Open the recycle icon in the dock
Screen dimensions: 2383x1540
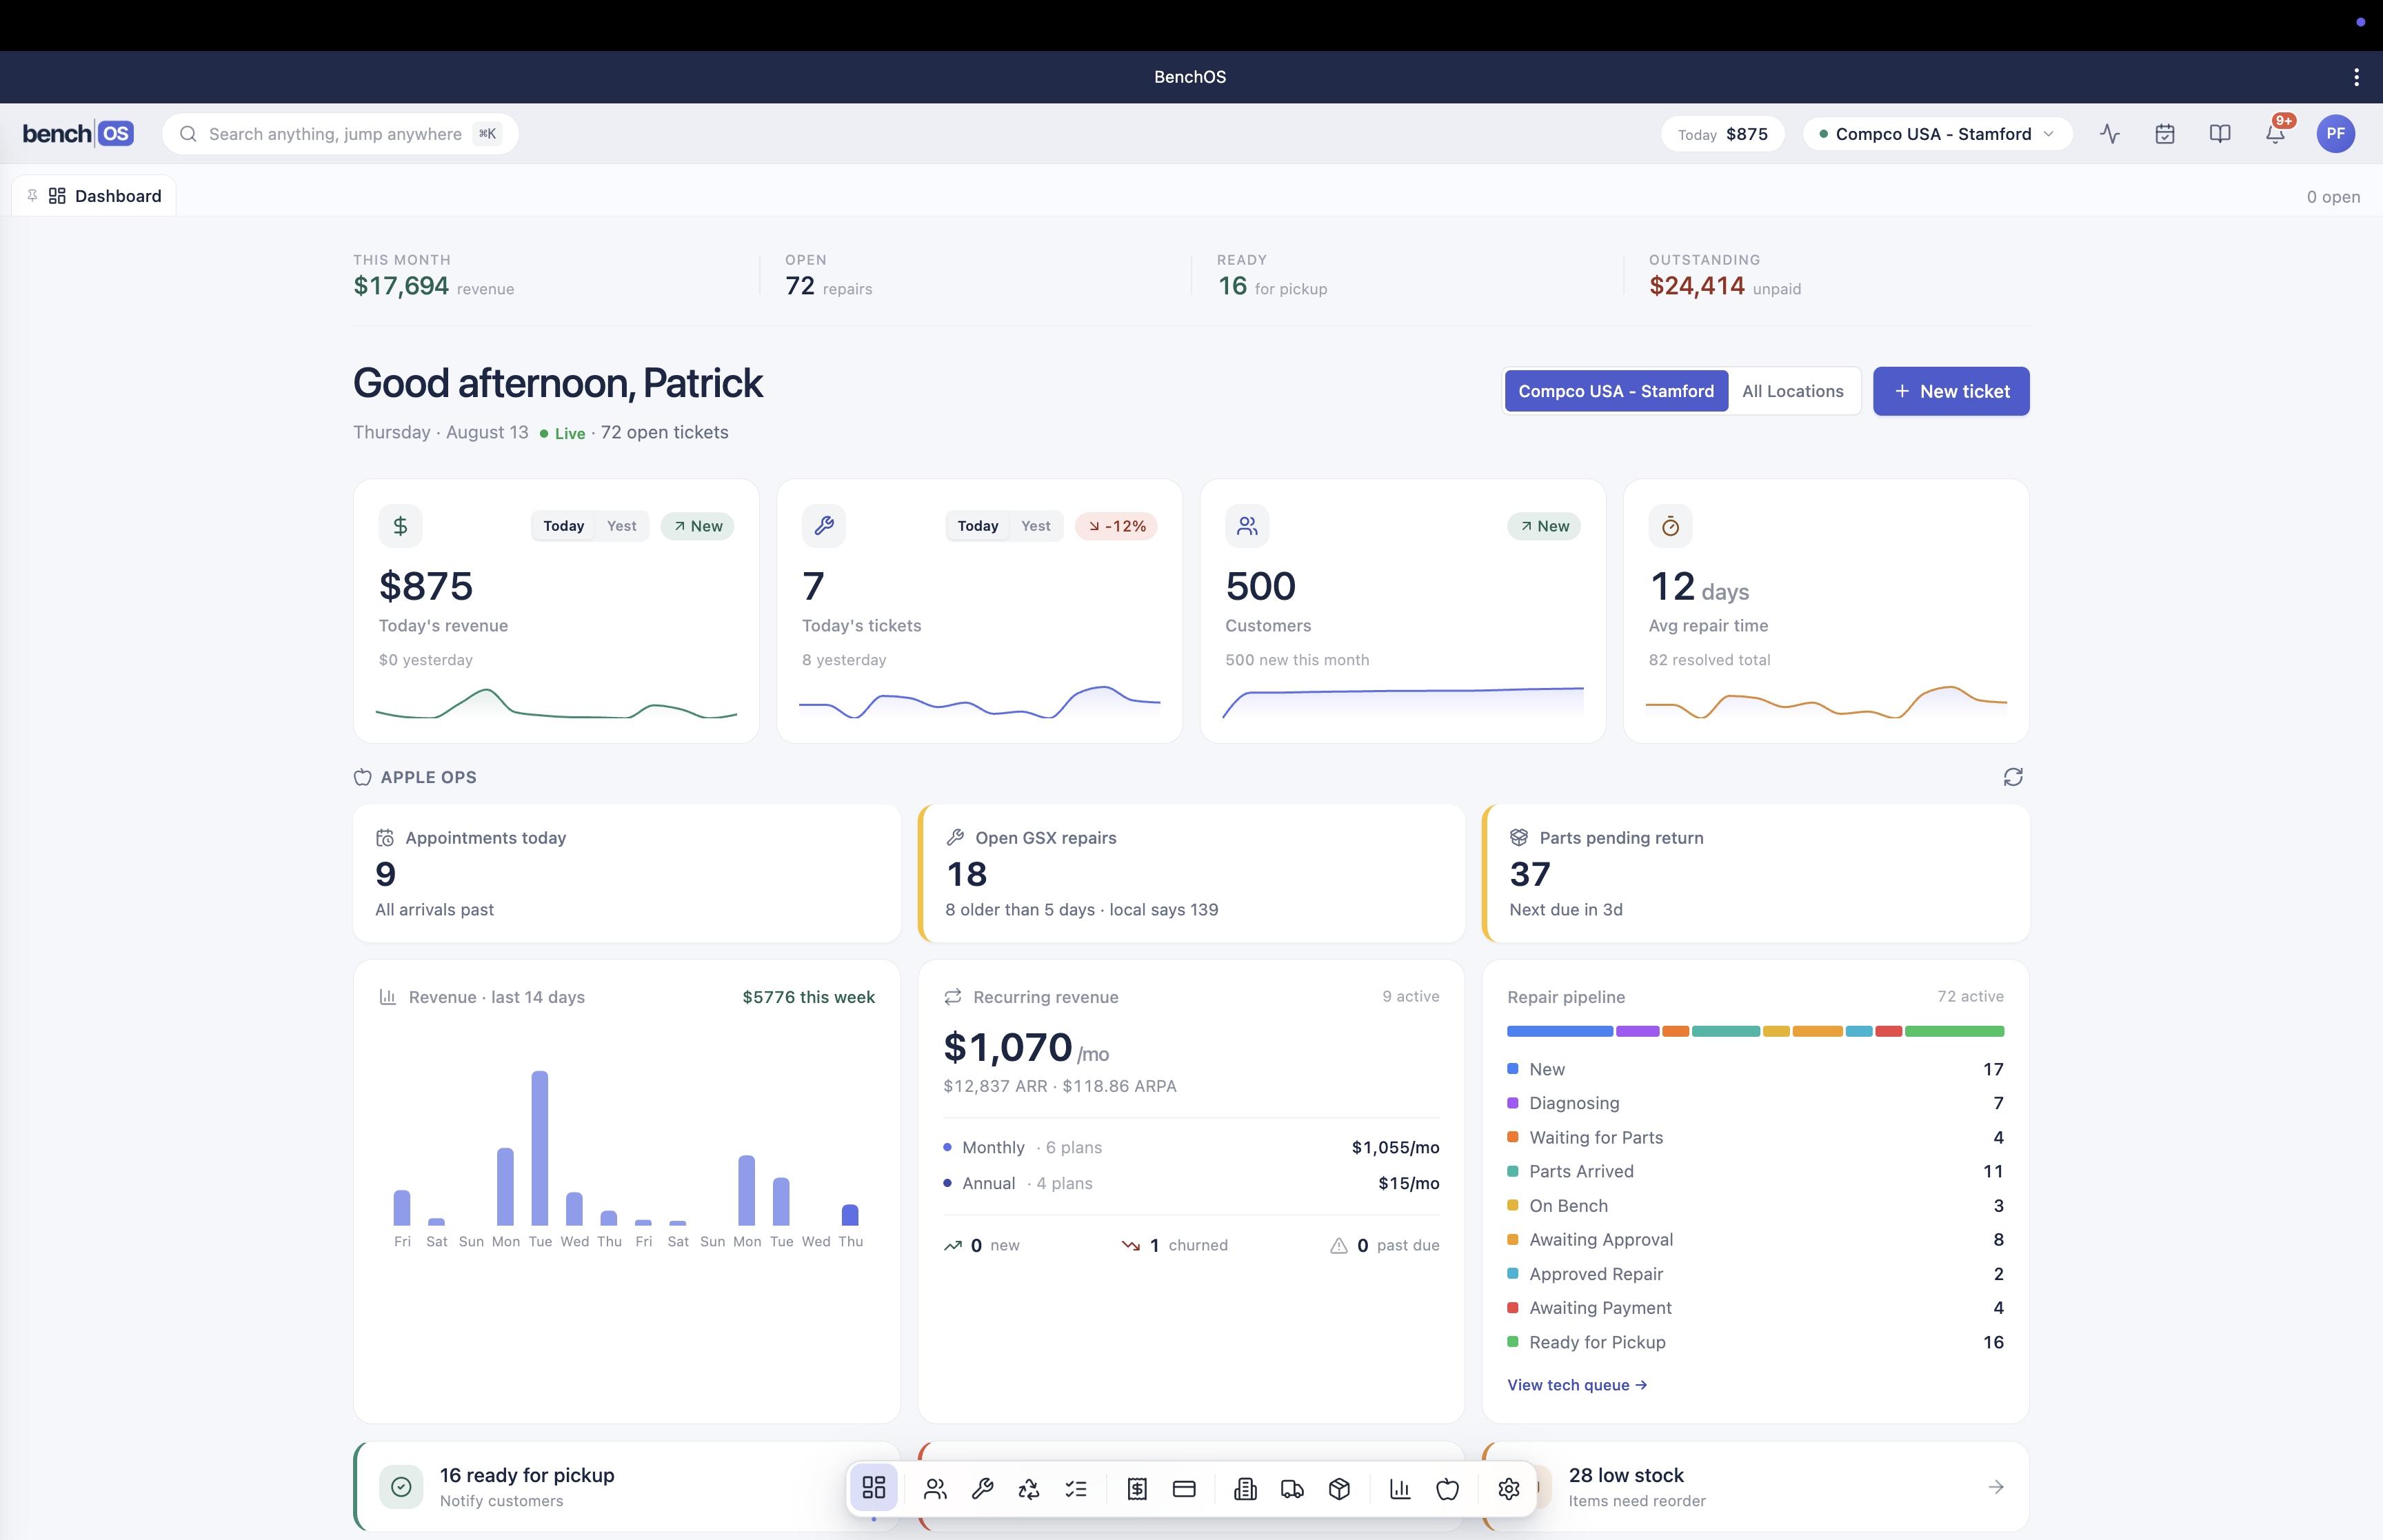(1029, 1489)
